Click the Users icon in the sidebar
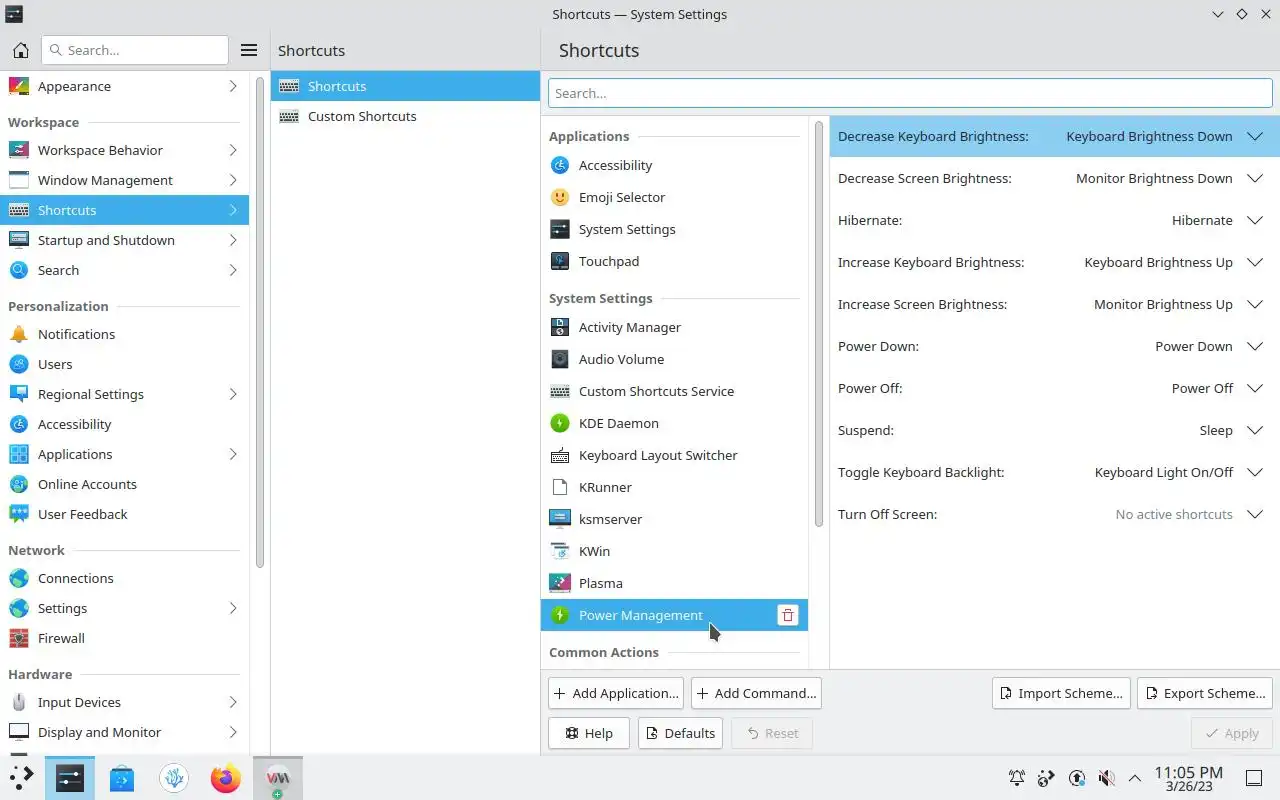The width and height of the screenshot is (1280, 800). click(x=19, y=364)
